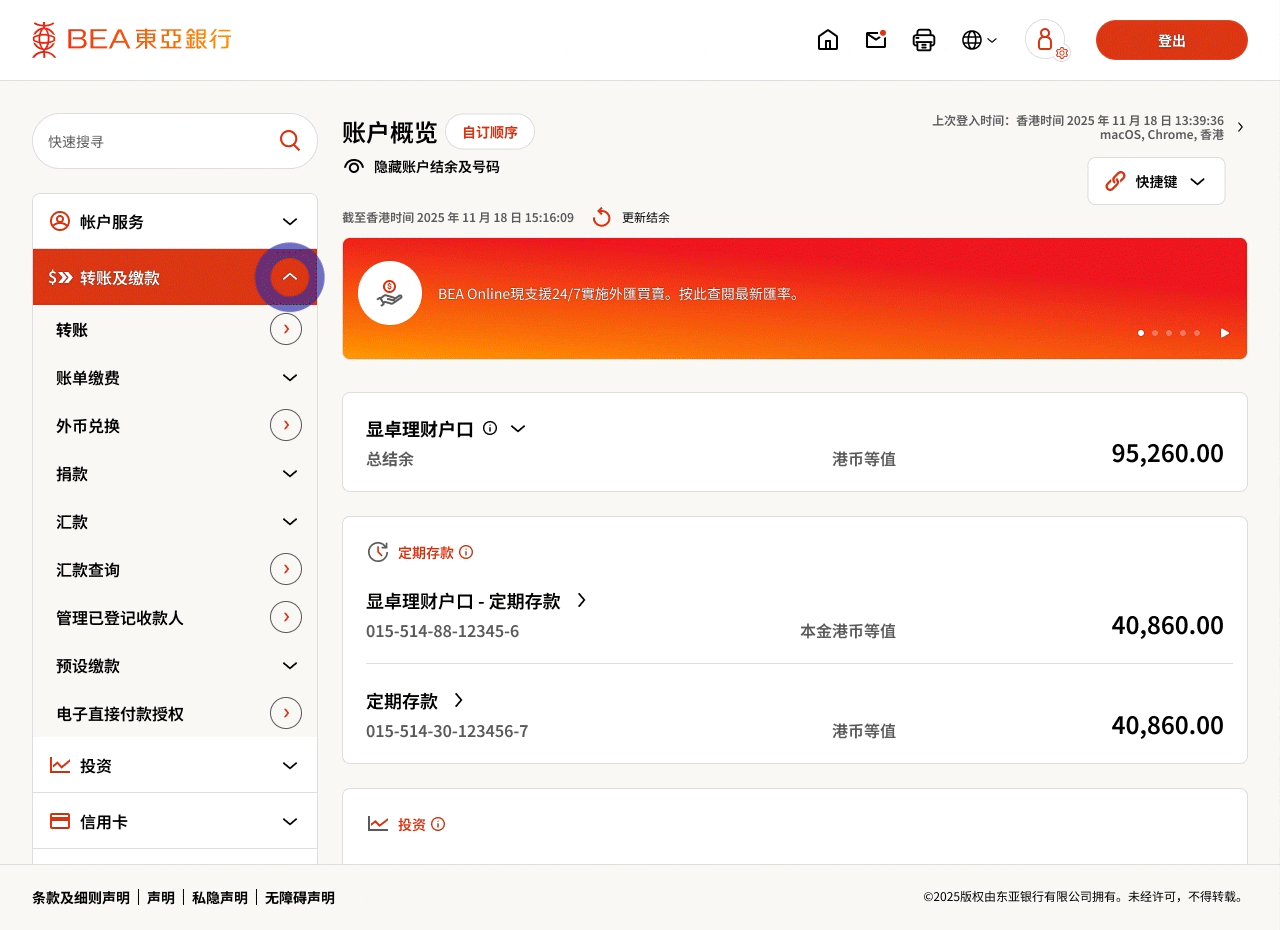Click the home icon in header
The height and width of the screenshot is (930, 1280).
coord(828,40)
